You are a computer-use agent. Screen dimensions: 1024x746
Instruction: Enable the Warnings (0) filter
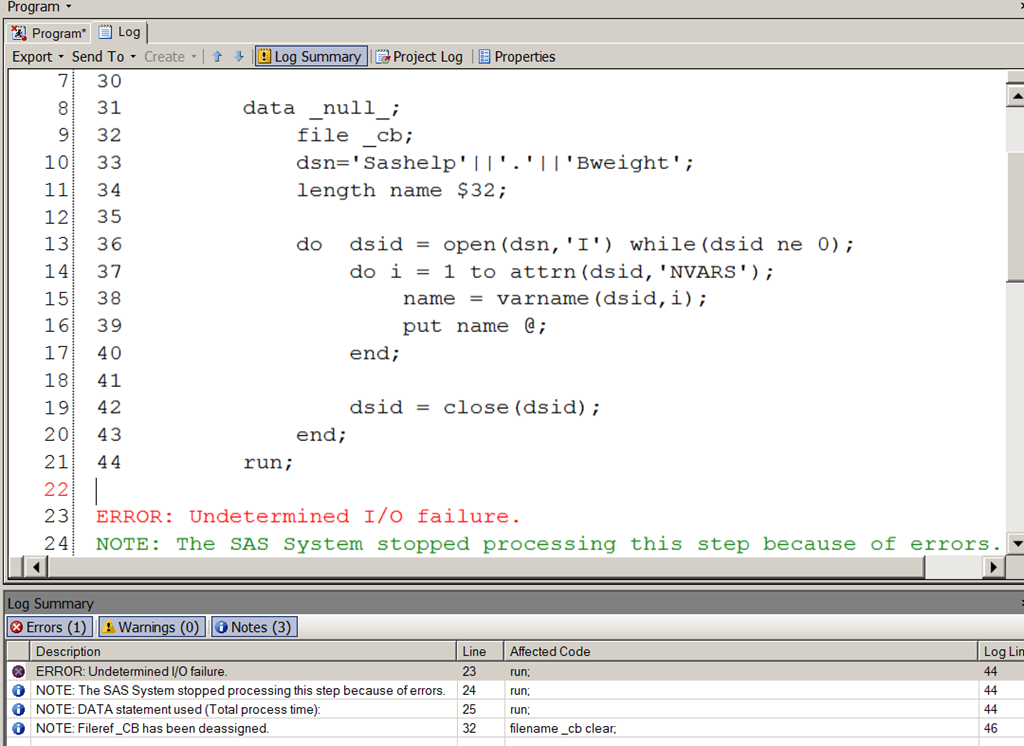150,627
